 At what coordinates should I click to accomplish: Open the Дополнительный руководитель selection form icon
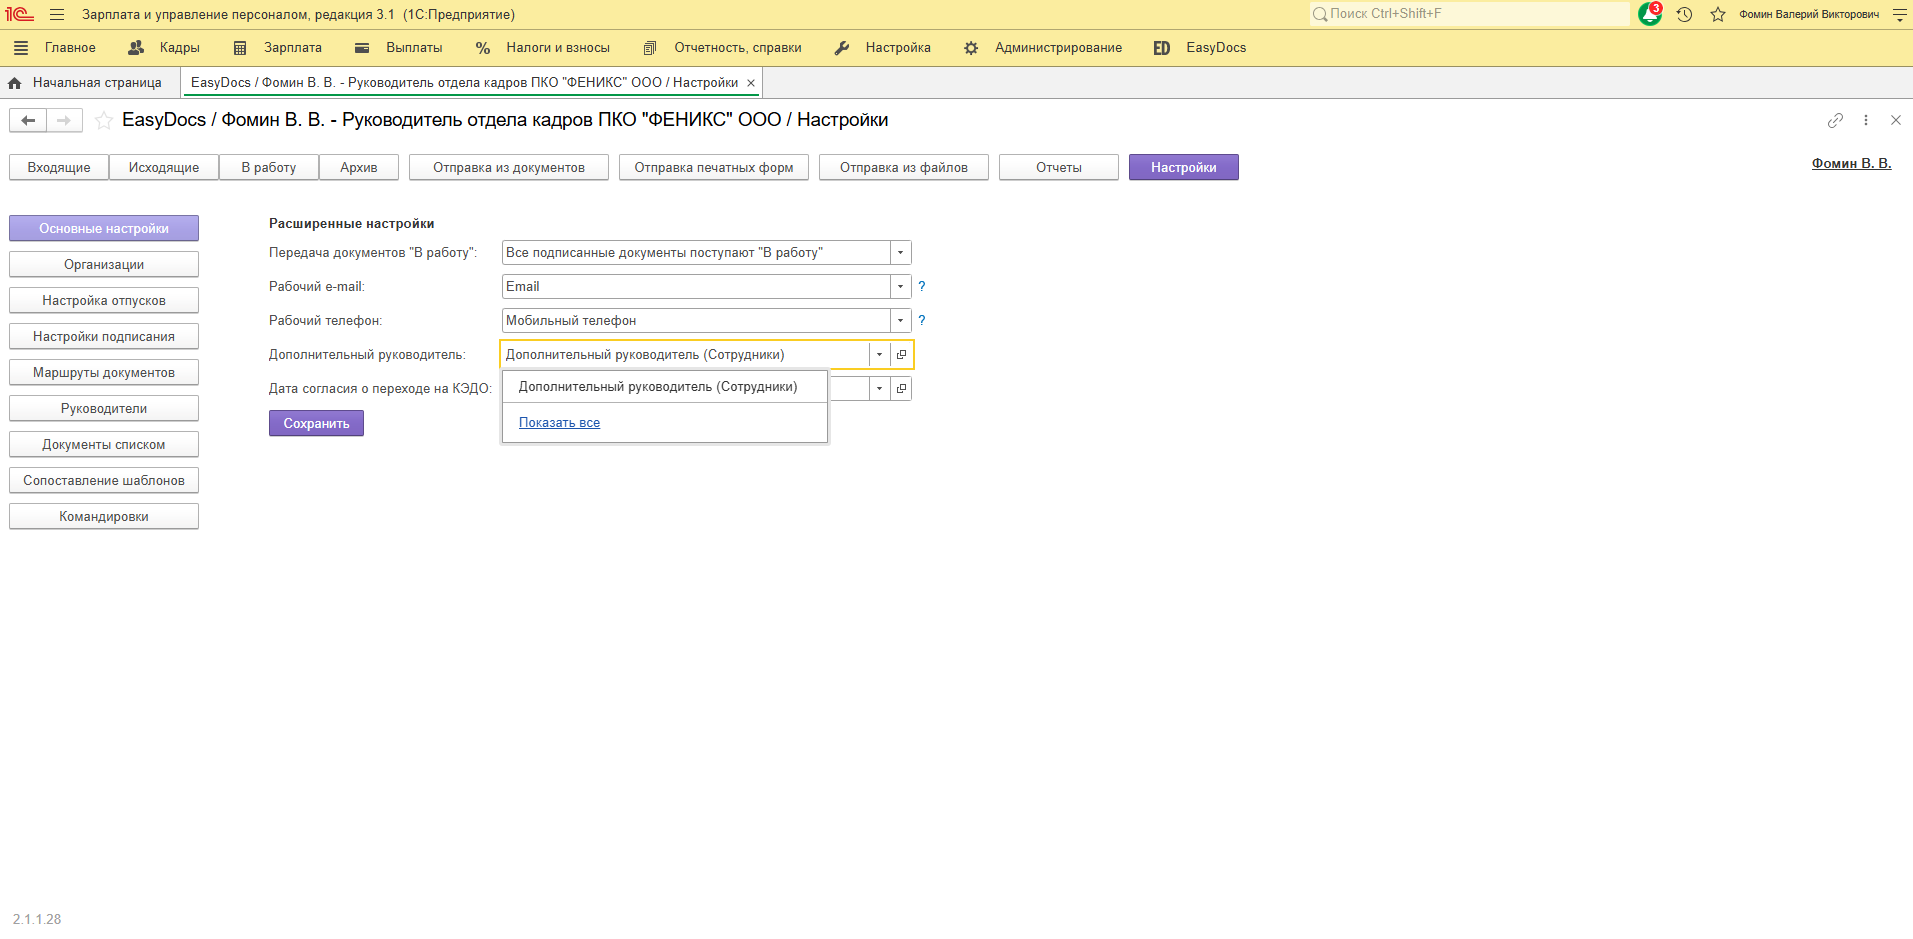point(901,354)
